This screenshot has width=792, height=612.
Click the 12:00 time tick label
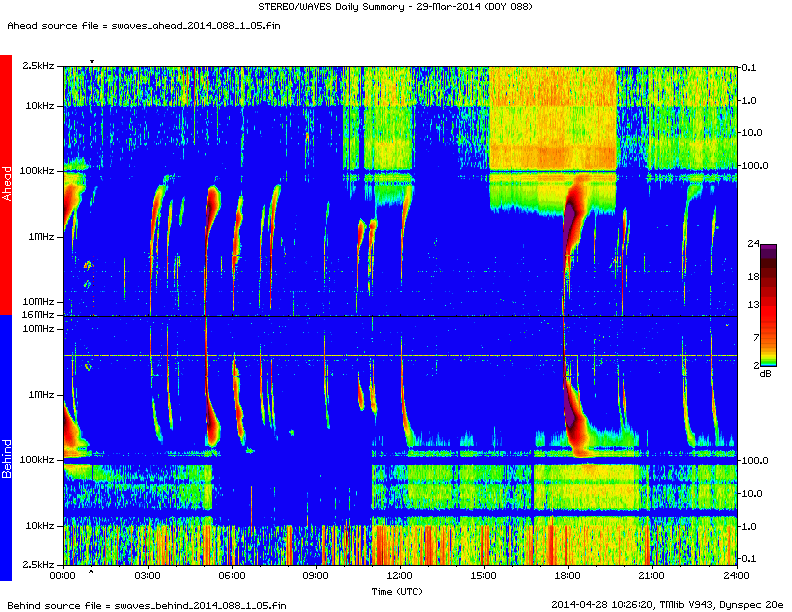(x=400, y=576)
